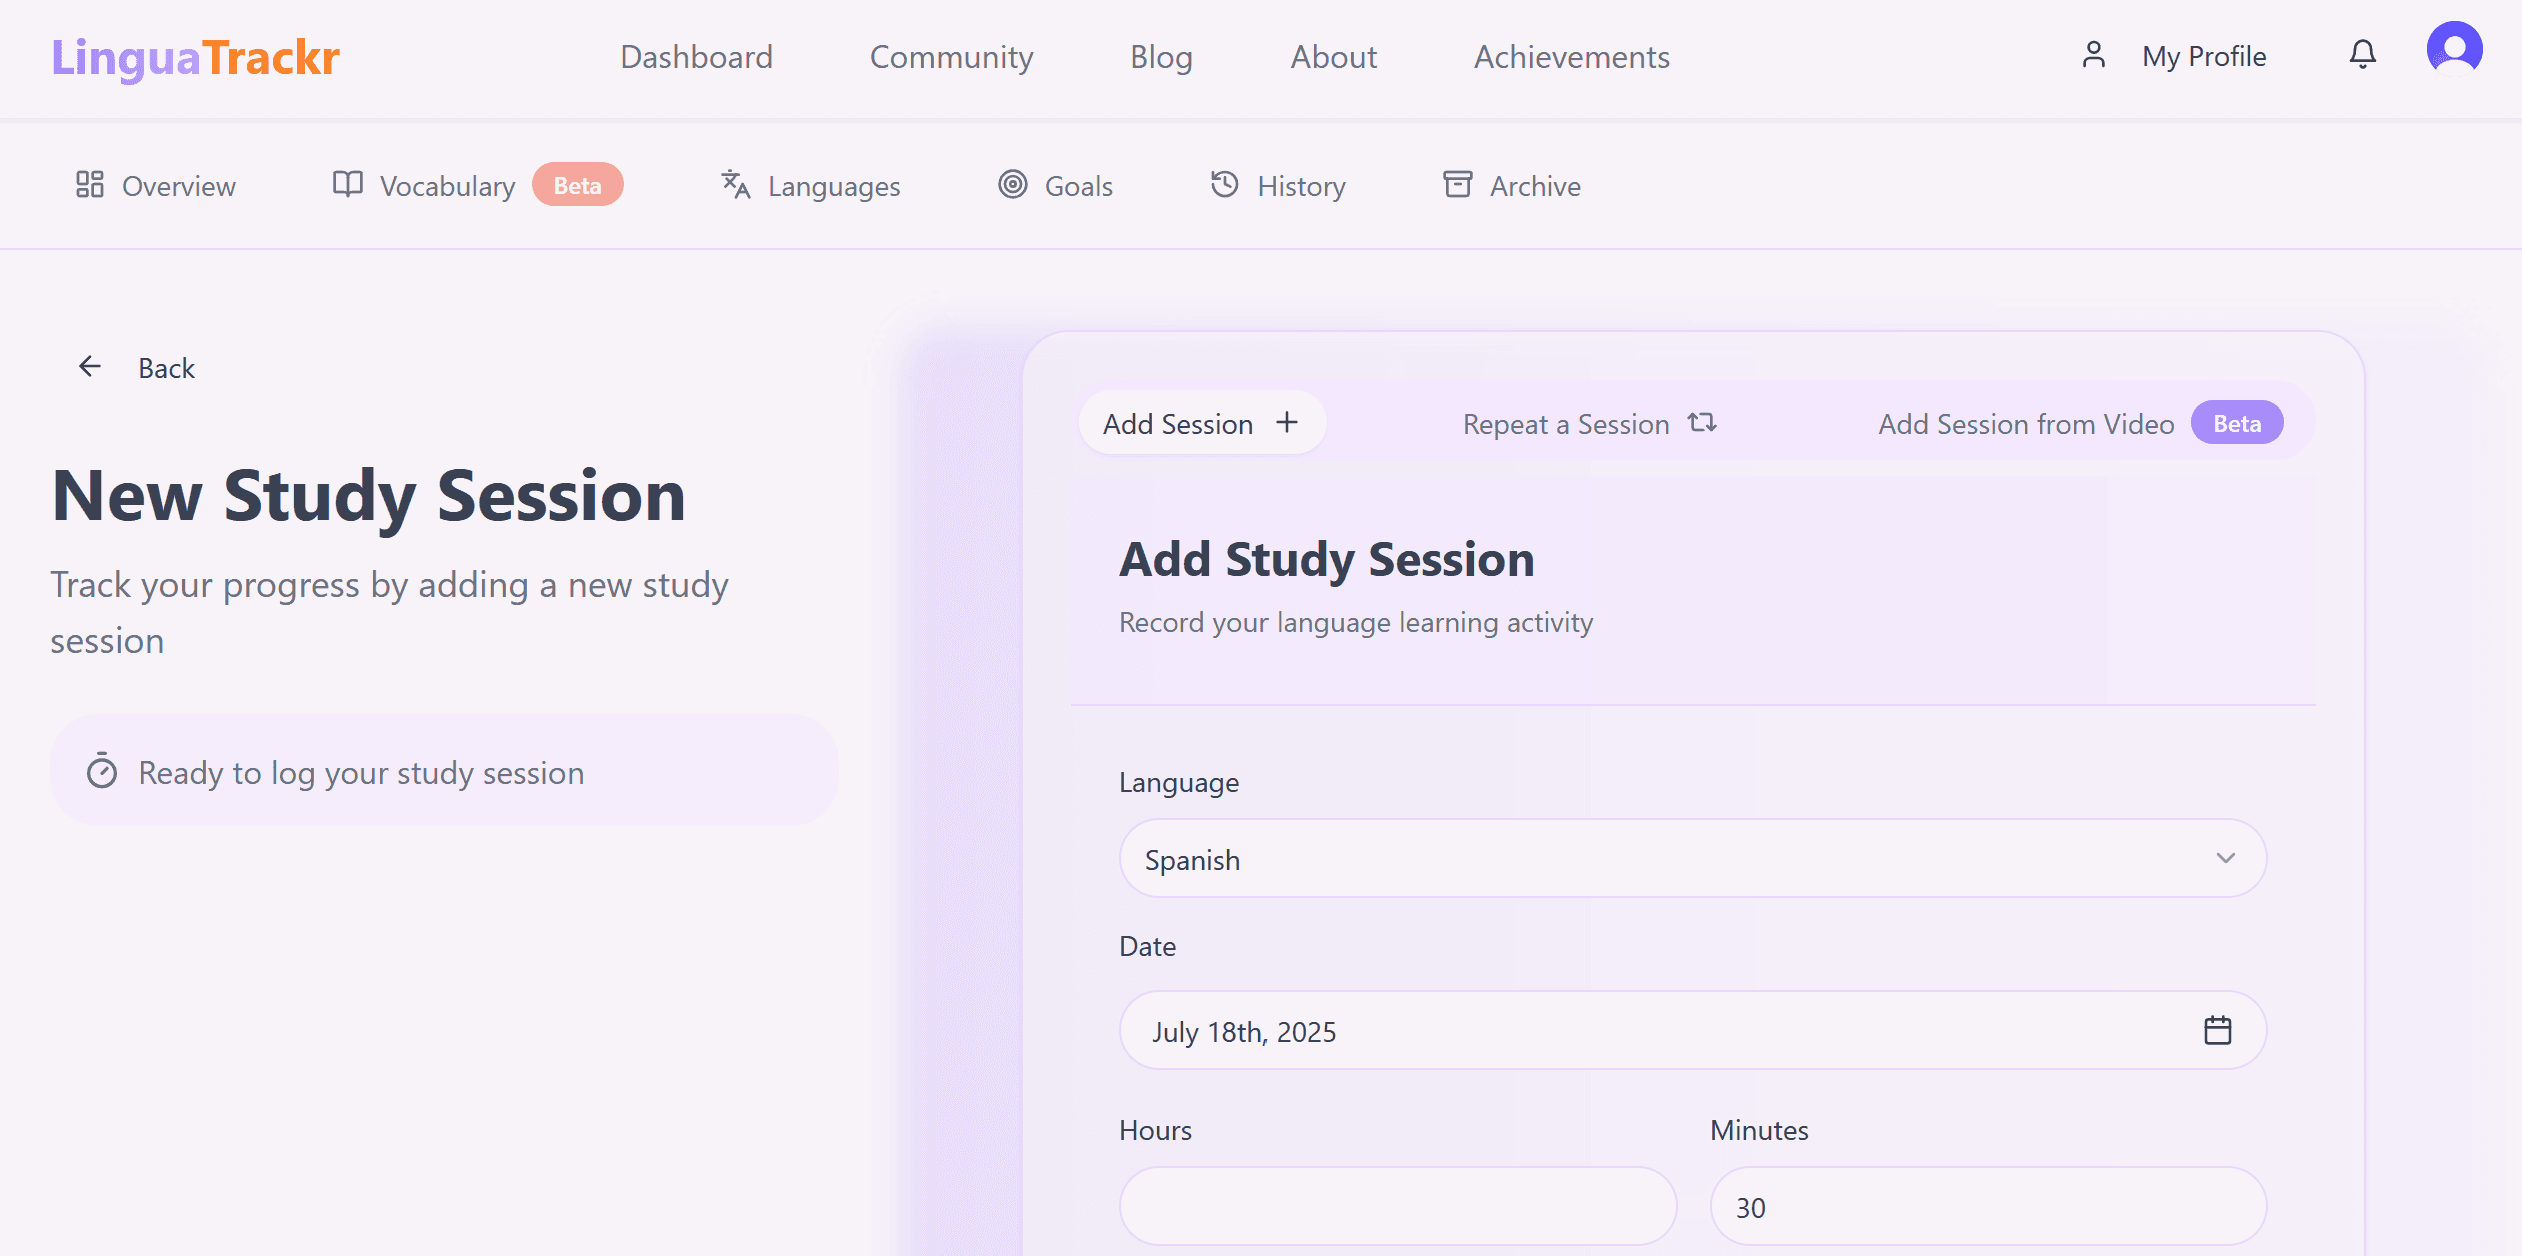Click the notification bell icon
2522x1256 pixels.
2362,54
